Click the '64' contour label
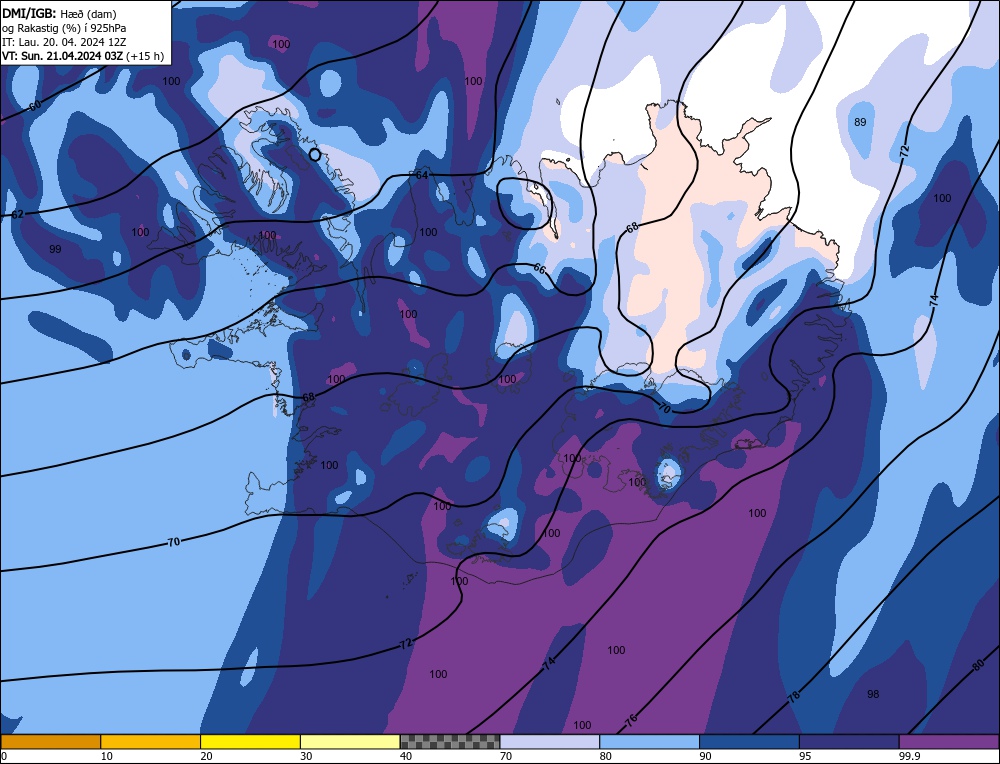Image resolution: width=1000 pixels, height=764 pixels. (x=422, y=175)
